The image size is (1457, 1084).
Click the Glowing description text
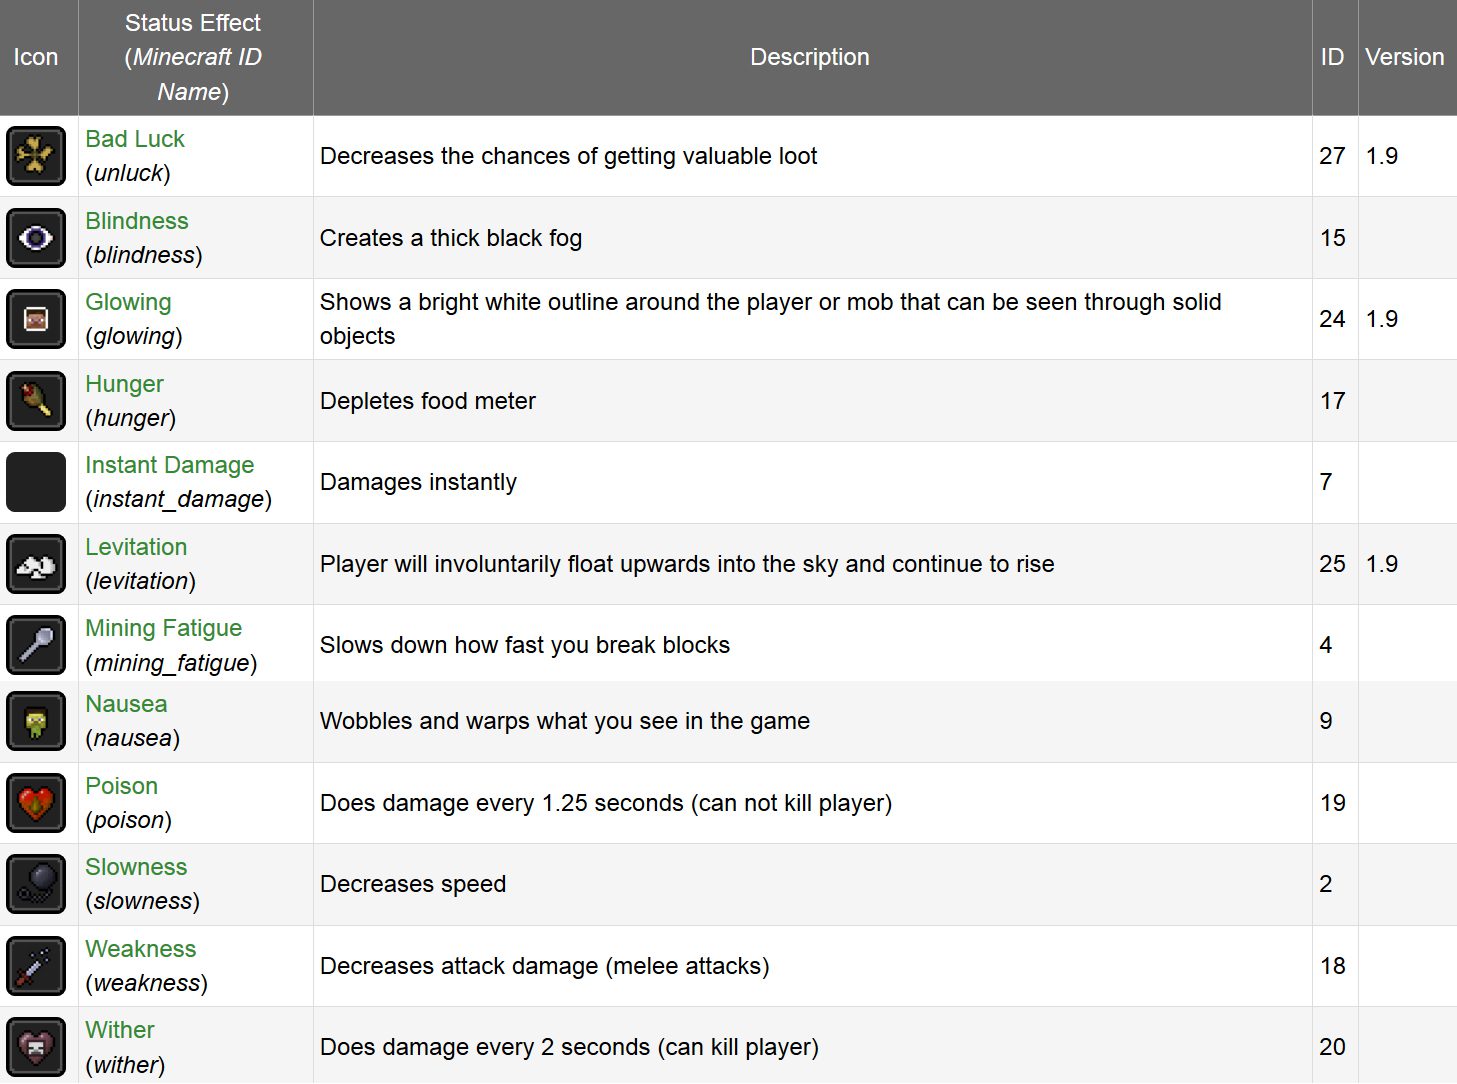tap(771, 319)
